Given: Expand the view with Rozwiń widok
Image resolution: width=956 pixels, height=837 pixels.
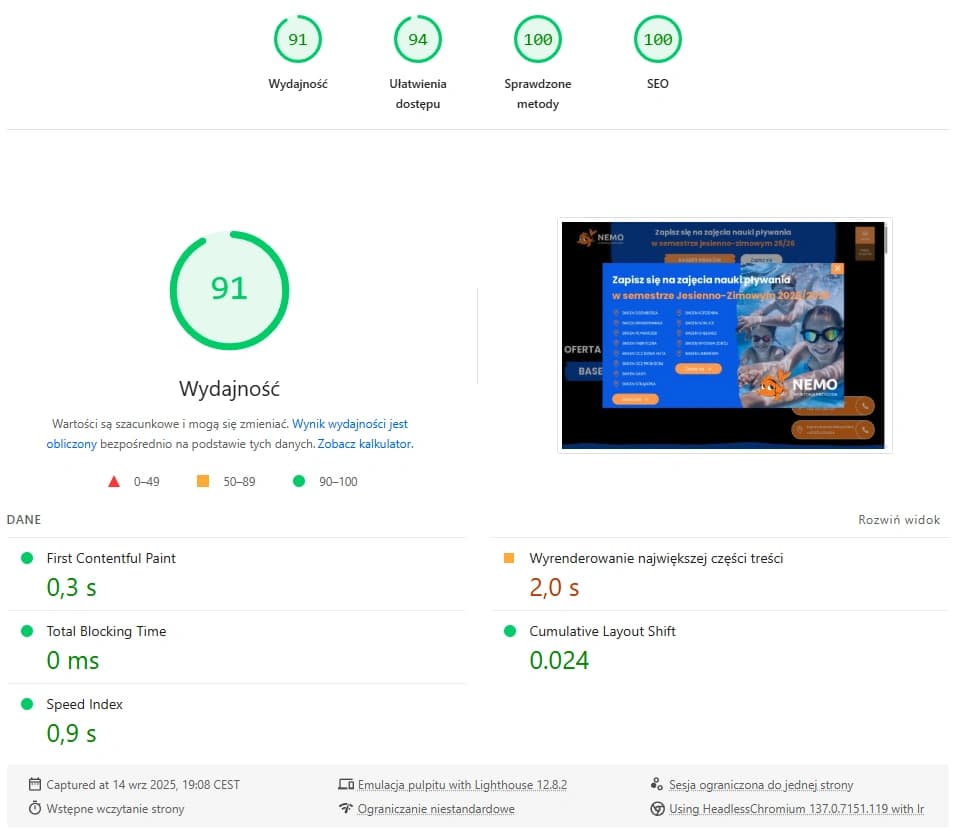Looking at the screenshot, I should pyautogui.click(x=899, y=520).
